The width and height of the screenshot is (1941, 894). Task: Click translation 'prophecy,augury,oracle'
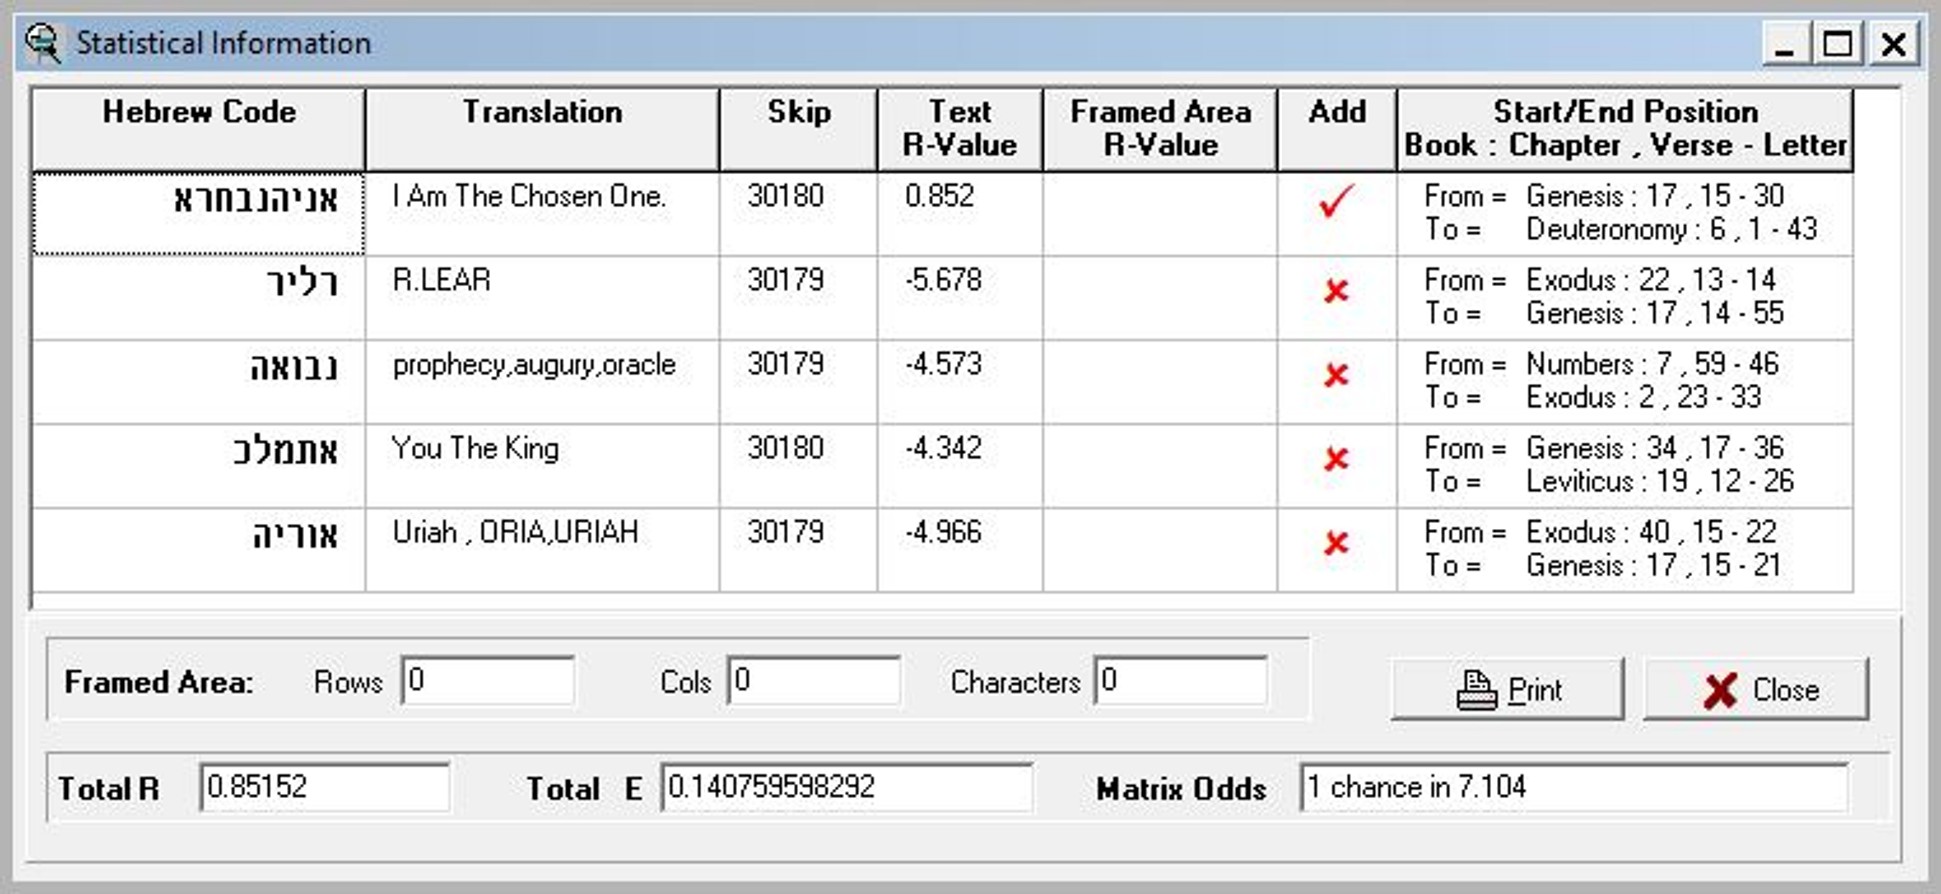534,365
